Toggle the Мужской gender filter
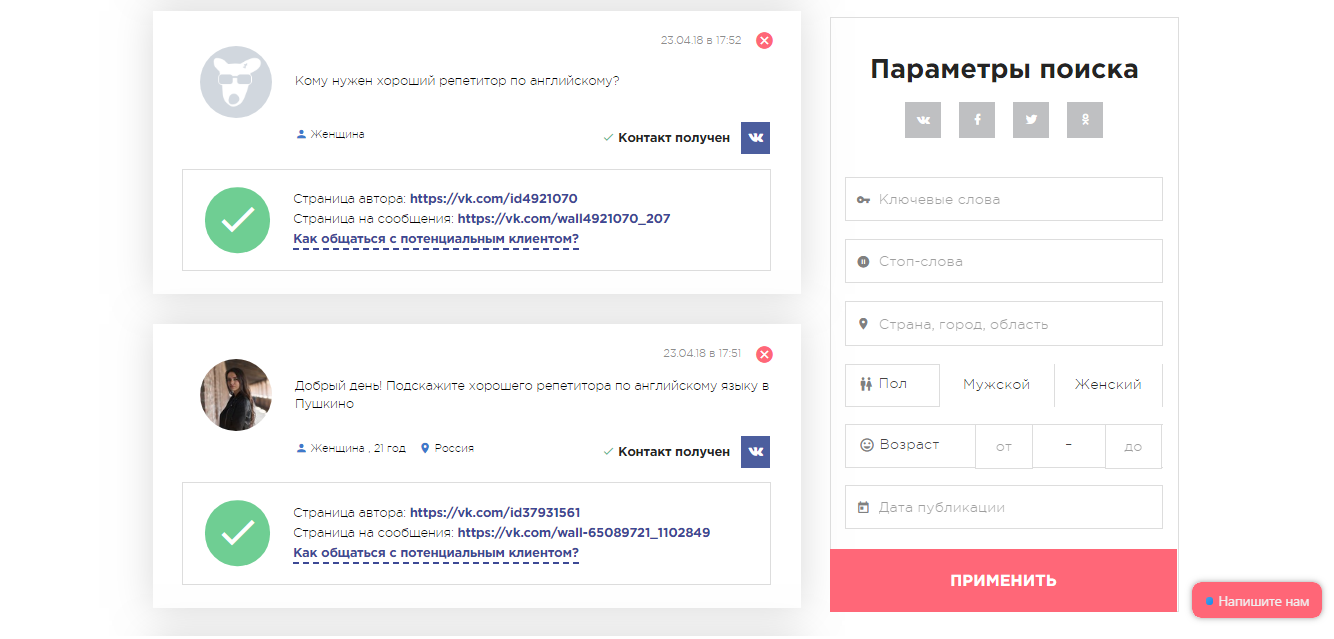This screenshot has height=639, width=1334. 996,384
